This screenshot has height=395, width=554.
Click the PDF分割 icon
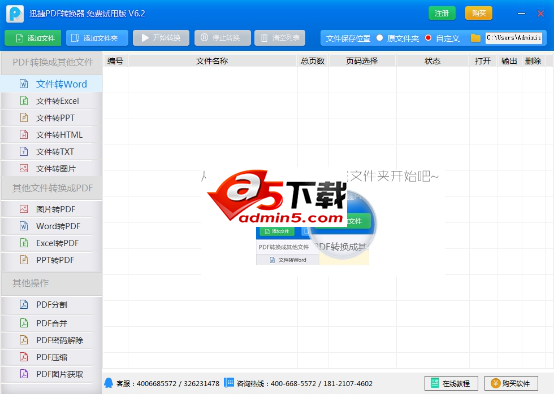[24, 305]
